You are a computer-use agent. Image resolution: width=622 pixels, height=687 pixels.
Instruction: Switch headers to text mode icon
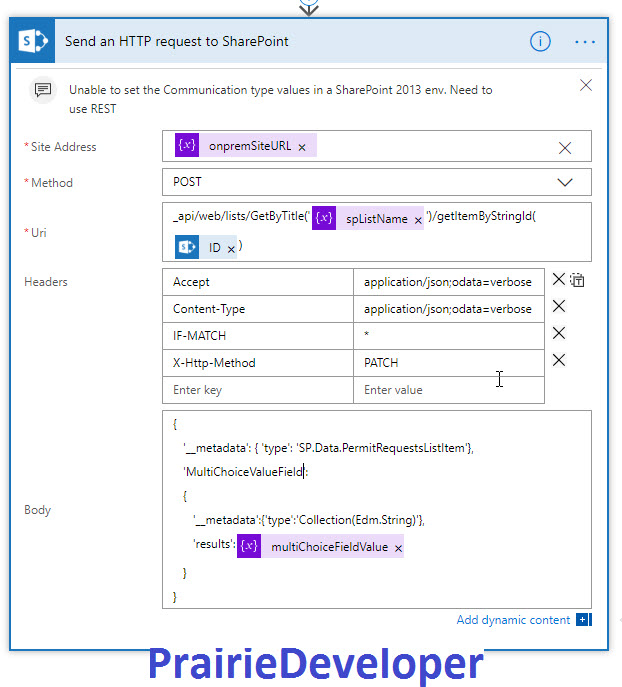coord(577,280)
